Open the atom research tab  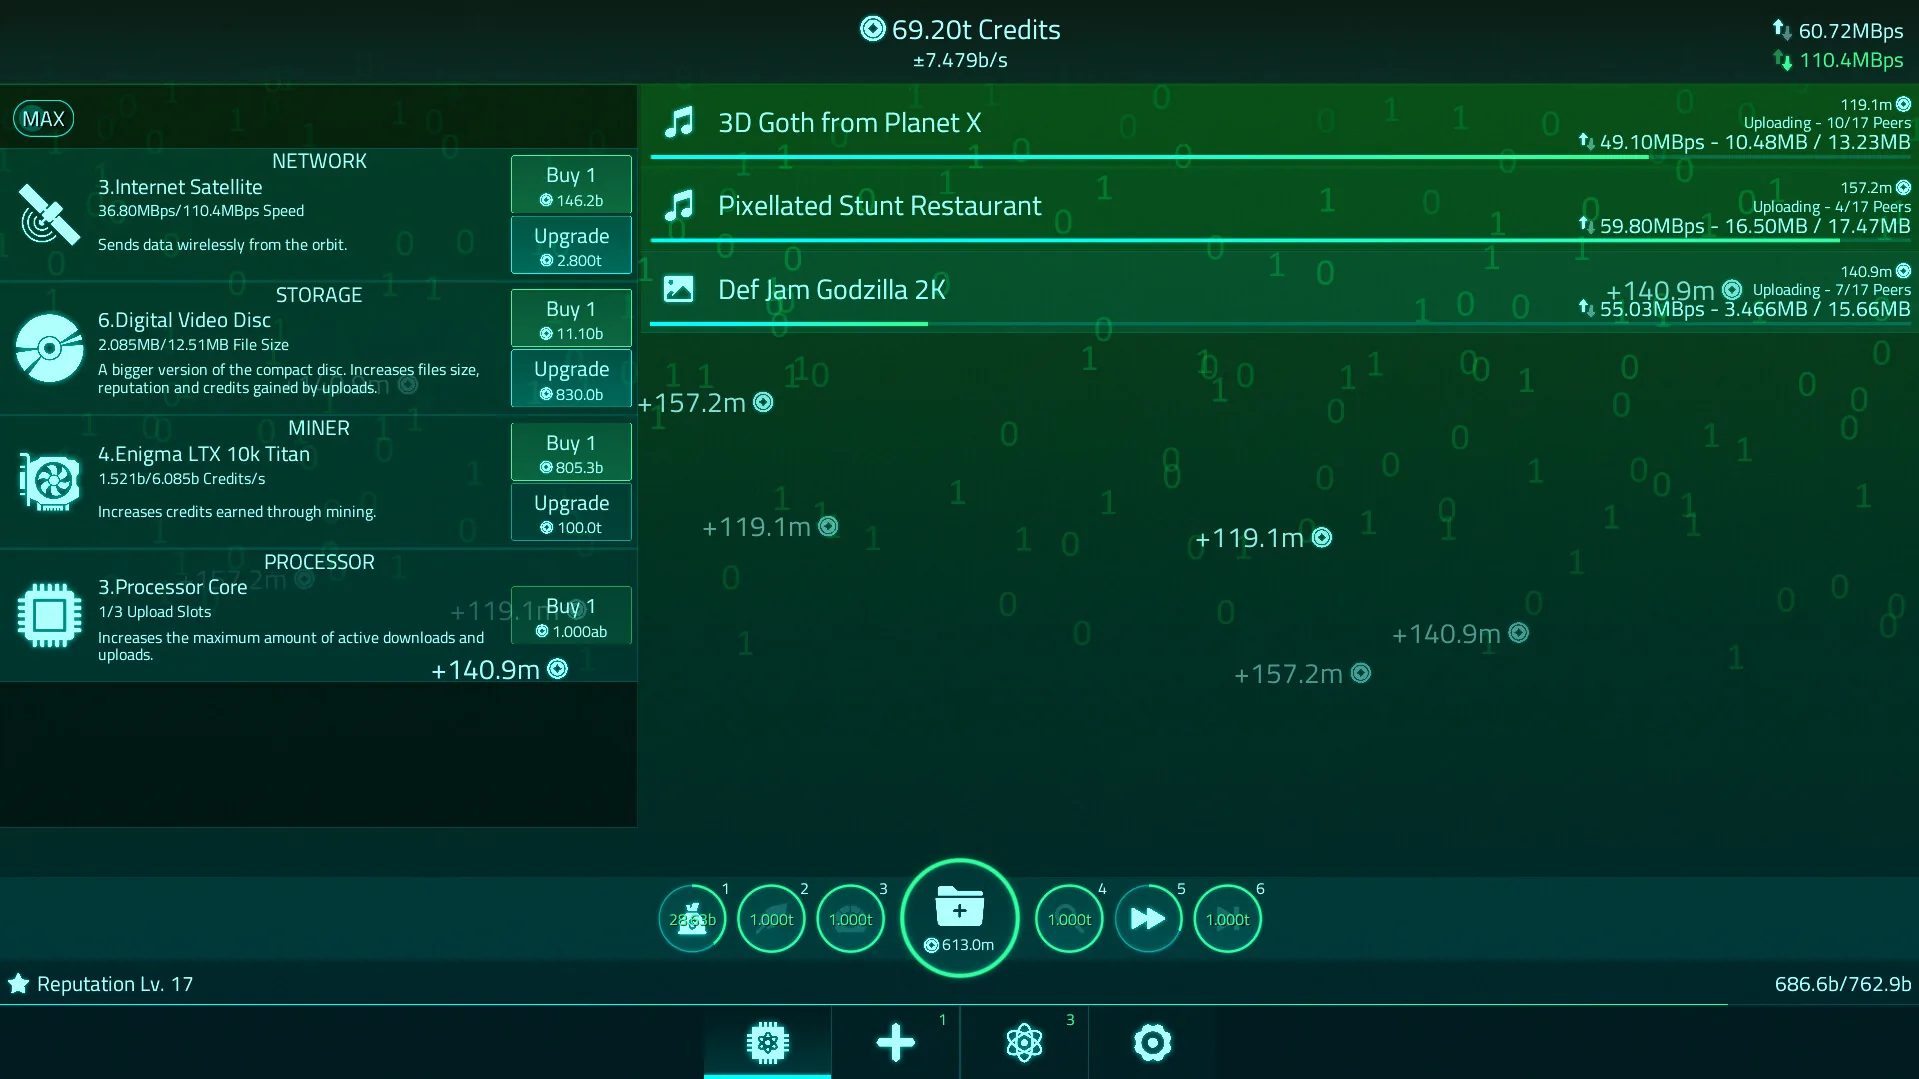tap(1024, 1042)
